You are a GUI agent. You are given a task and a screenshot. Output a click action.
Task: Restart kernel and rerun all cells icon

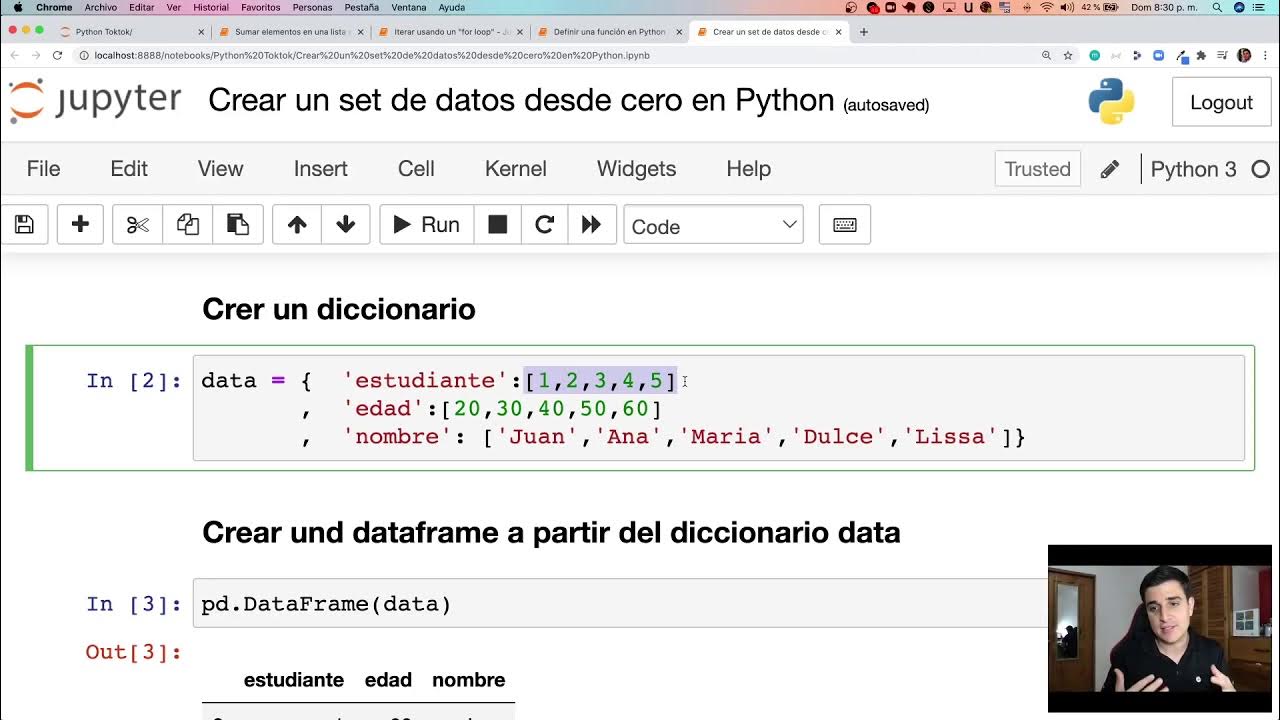click(x=591, y=225)
